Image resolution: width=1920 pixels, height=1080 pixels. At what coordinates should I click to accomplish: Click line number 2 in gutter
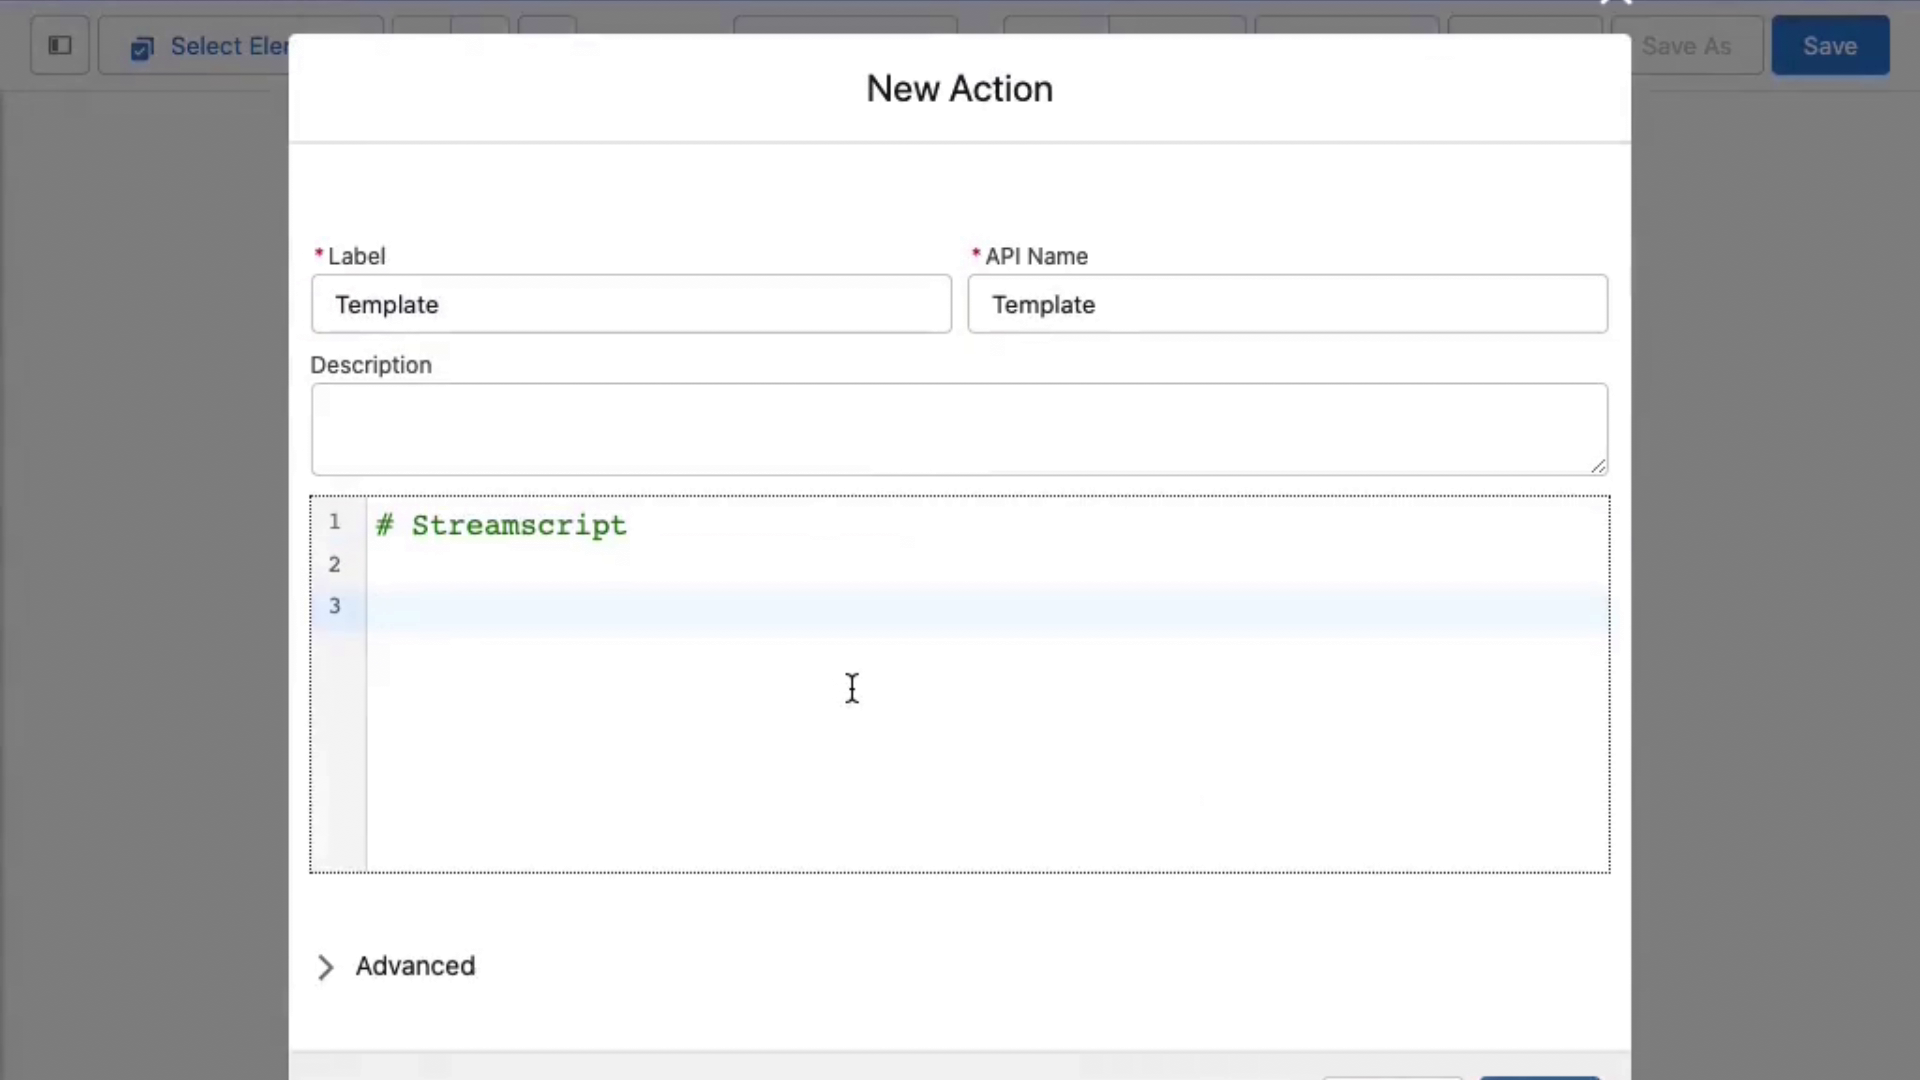(335, 565)
